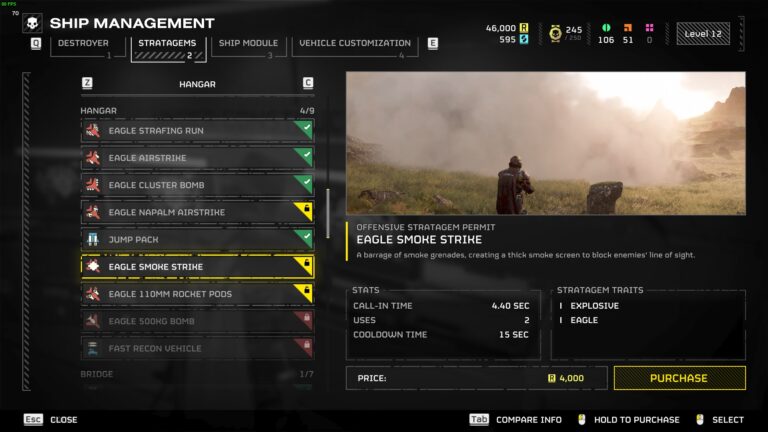The width and height of the screenshot is (768, 432).
Task: Expand the Bridge category section
Action: (197, 374)
